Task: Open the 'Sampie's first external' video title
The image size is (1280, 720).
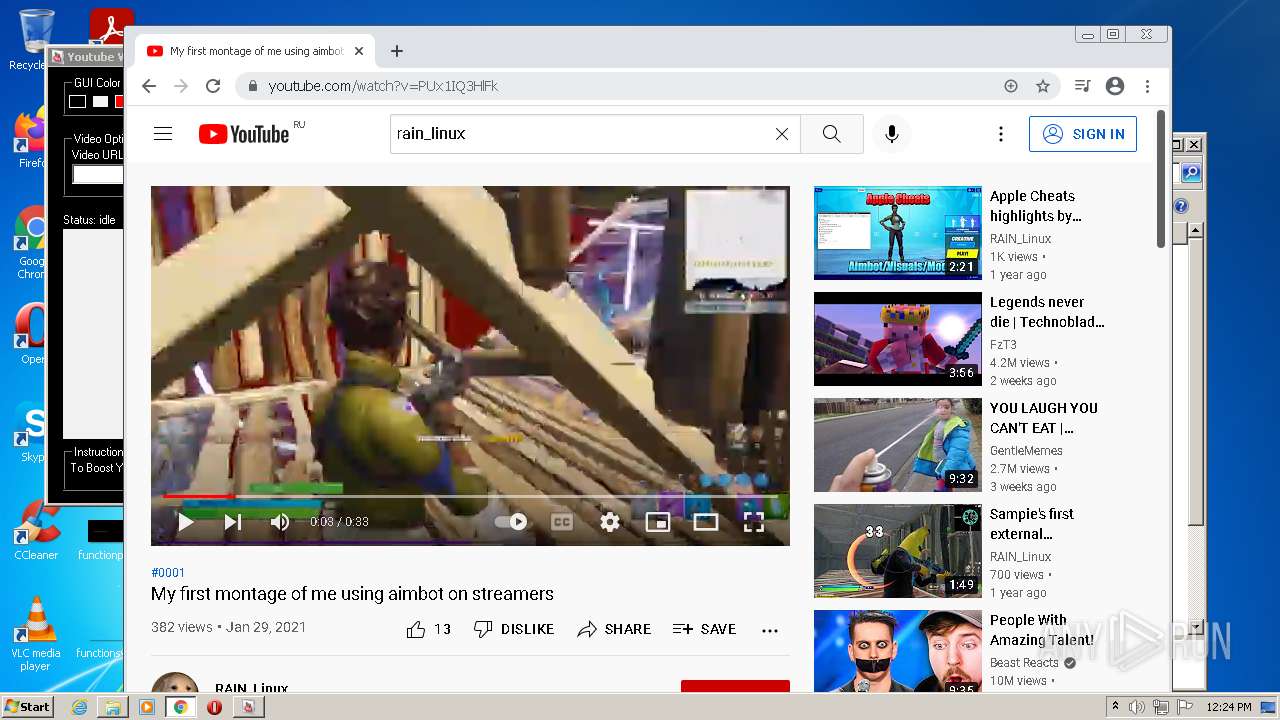Action: (1032, 524)
